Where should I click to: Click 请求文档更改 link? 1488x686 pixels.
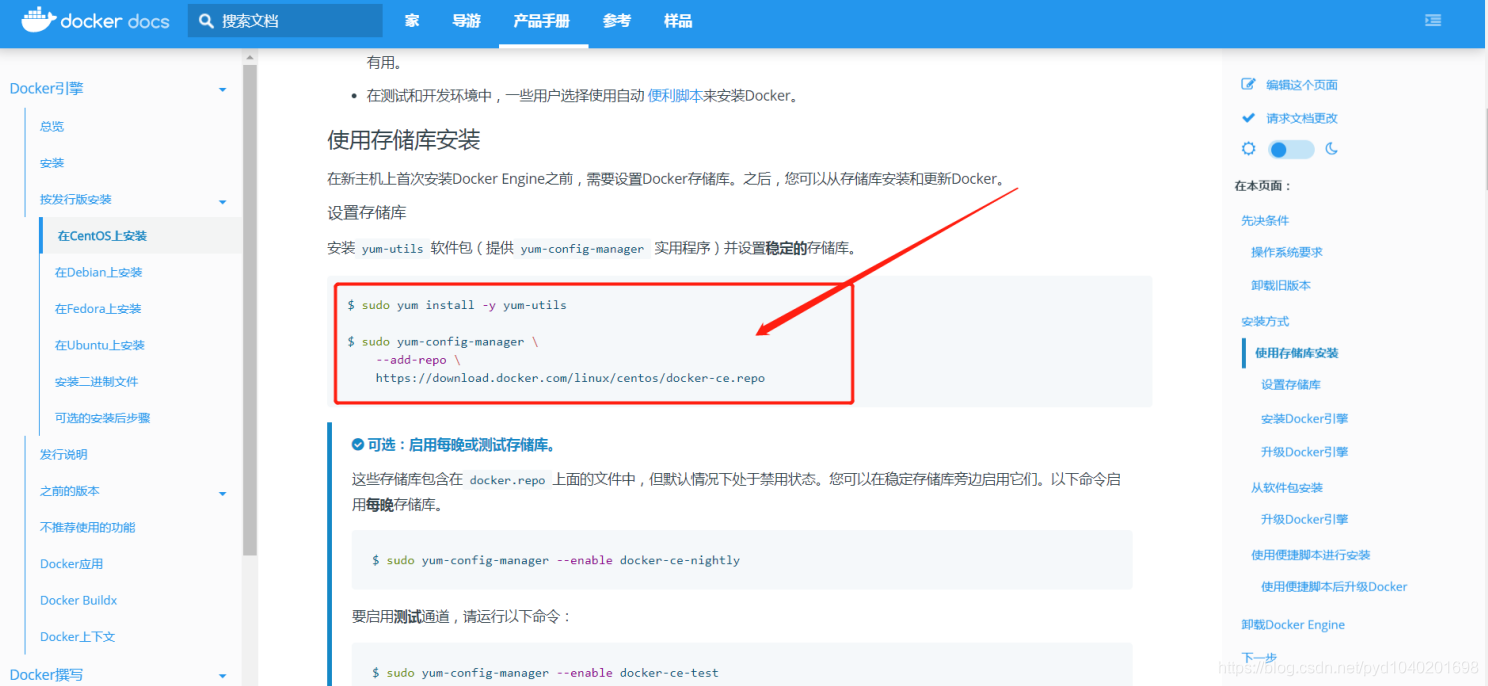click(1302, 118)
